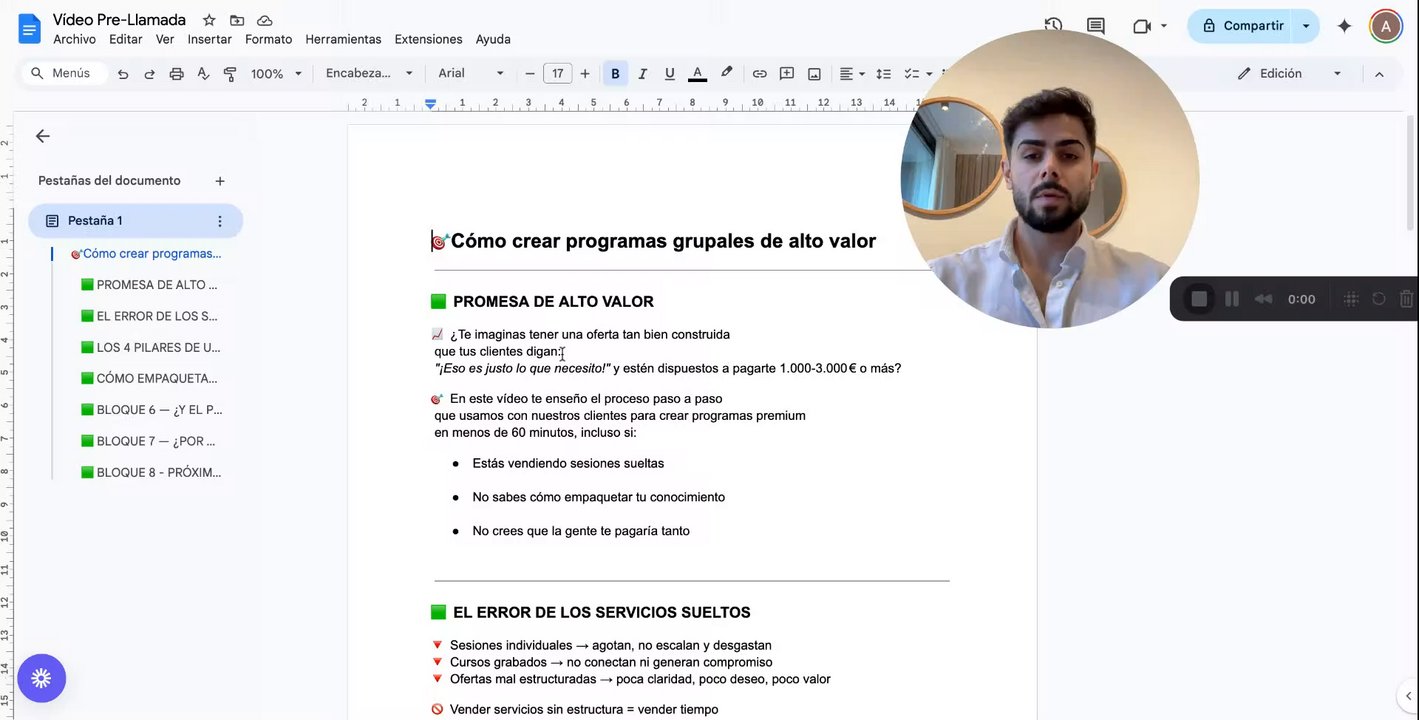Open the Google Docs home icon
Image resolution: width=1419 pixels, height=720 pixels.
click(x=29, y=28)
